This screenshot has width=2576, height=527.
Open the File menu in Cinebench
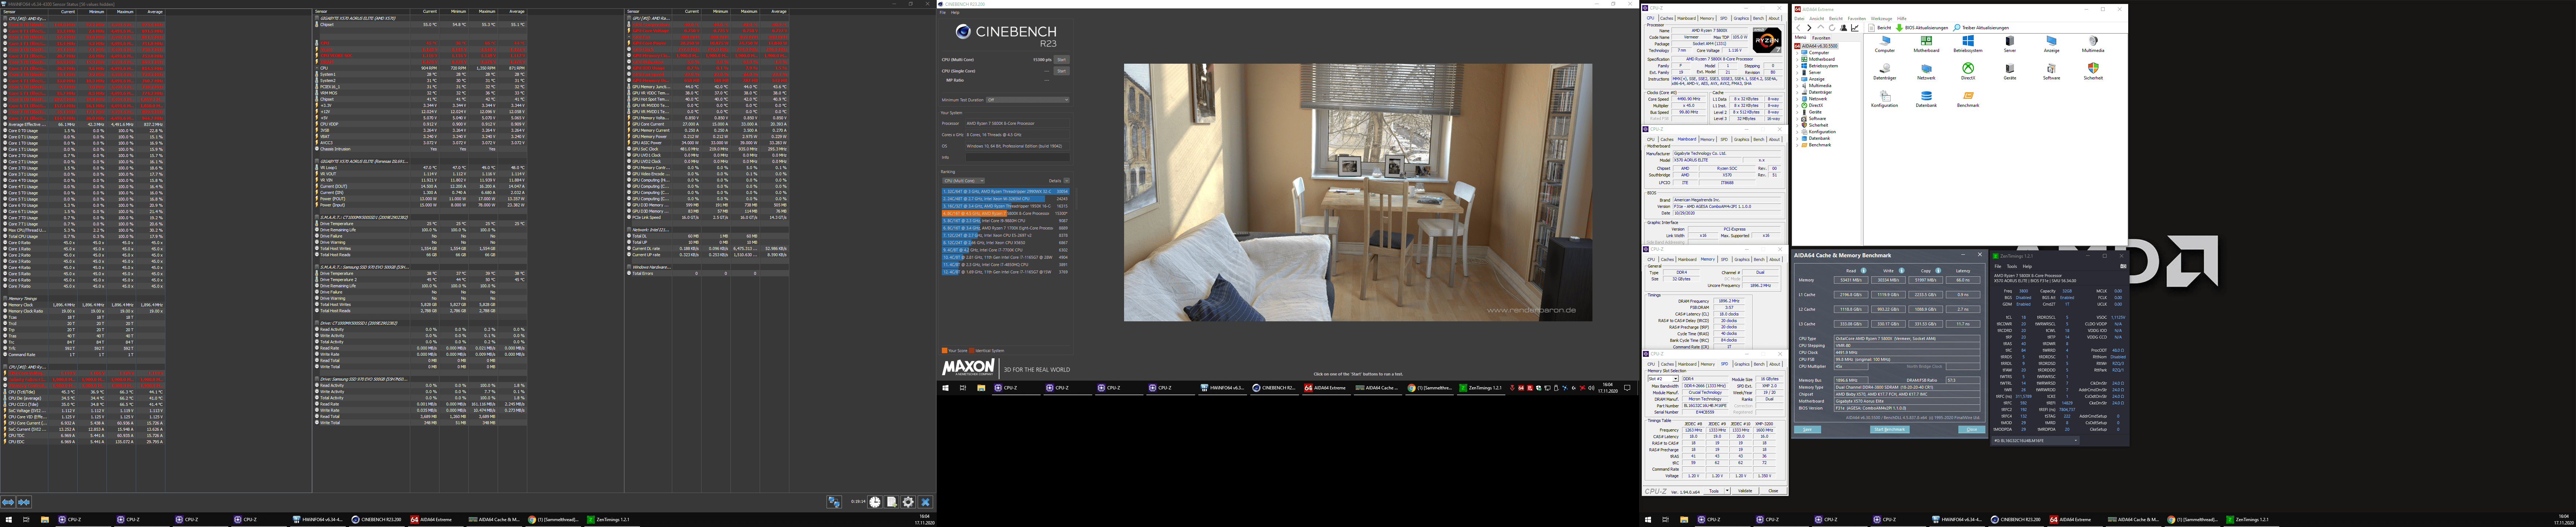point(943,12)
